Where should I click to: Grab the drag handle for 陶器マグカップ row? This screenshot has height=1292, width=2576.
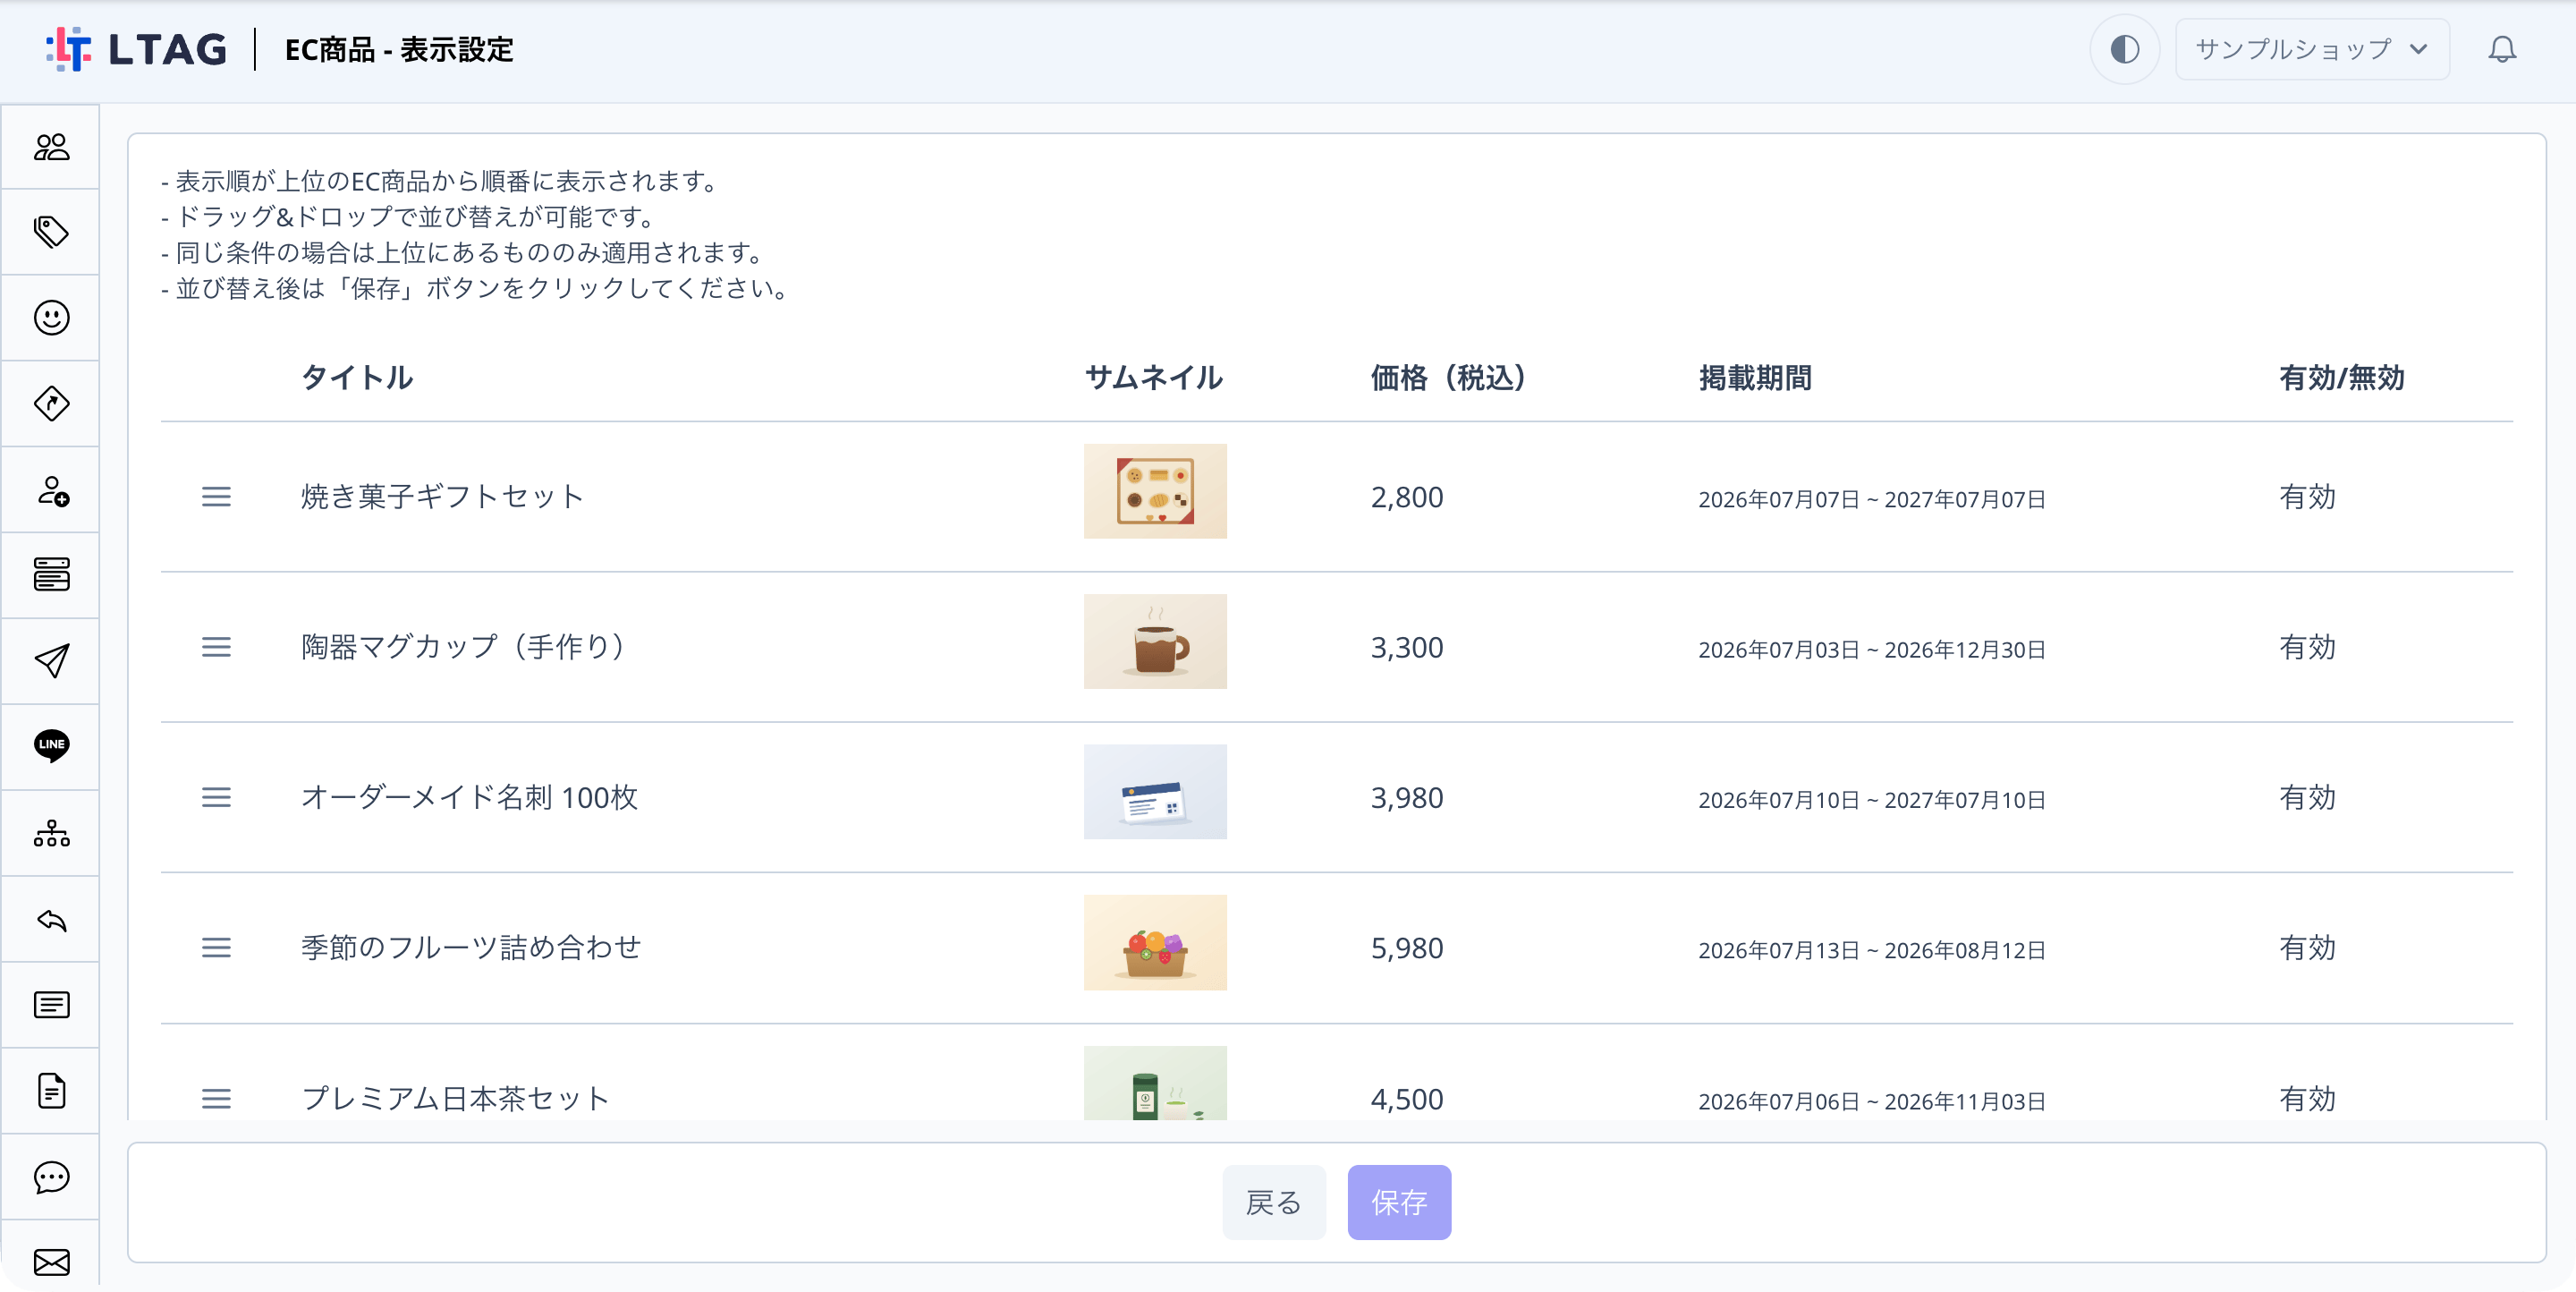(x=216, y=647)
